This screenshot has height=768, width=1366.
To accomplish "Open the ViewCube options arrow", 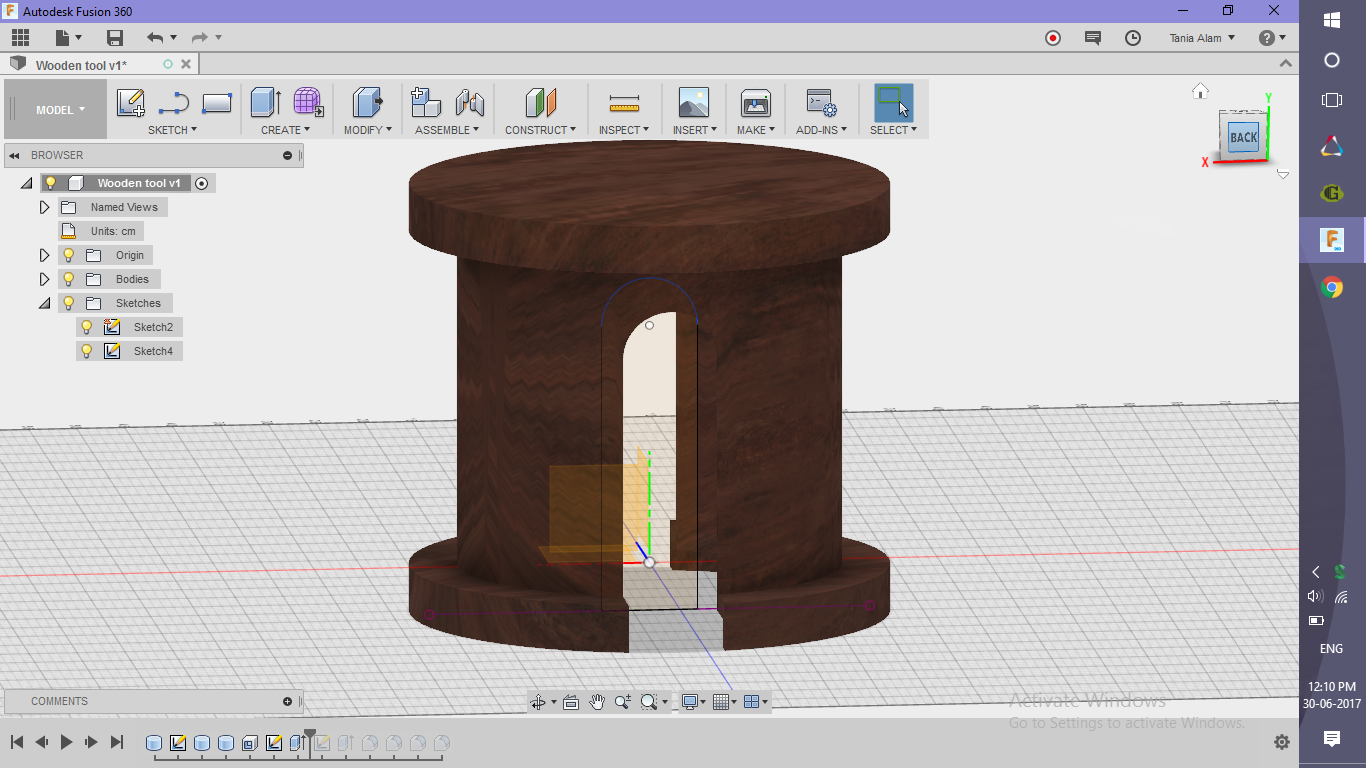I will 1283,174.
